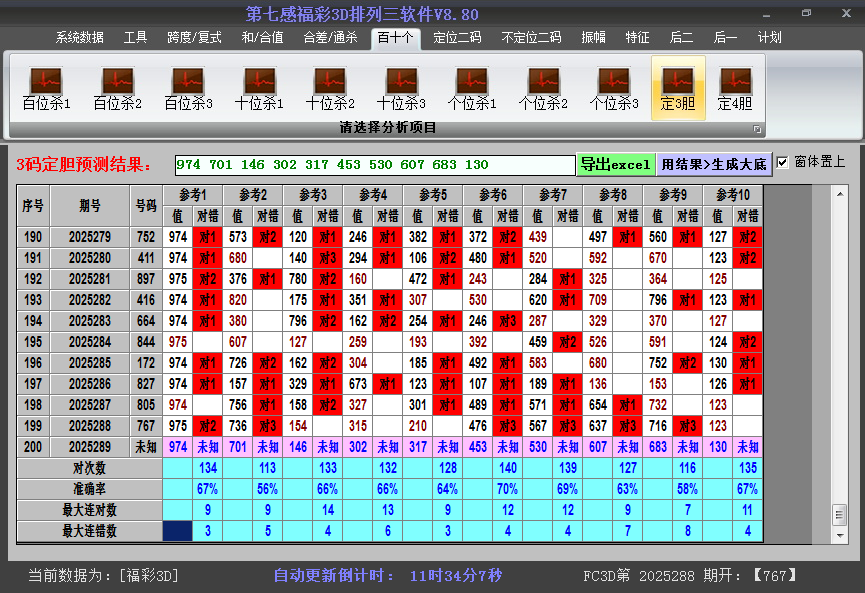Screen dimensions: 865x593
Task: Open the 系统数据 menu
Action: coord(78,37)
